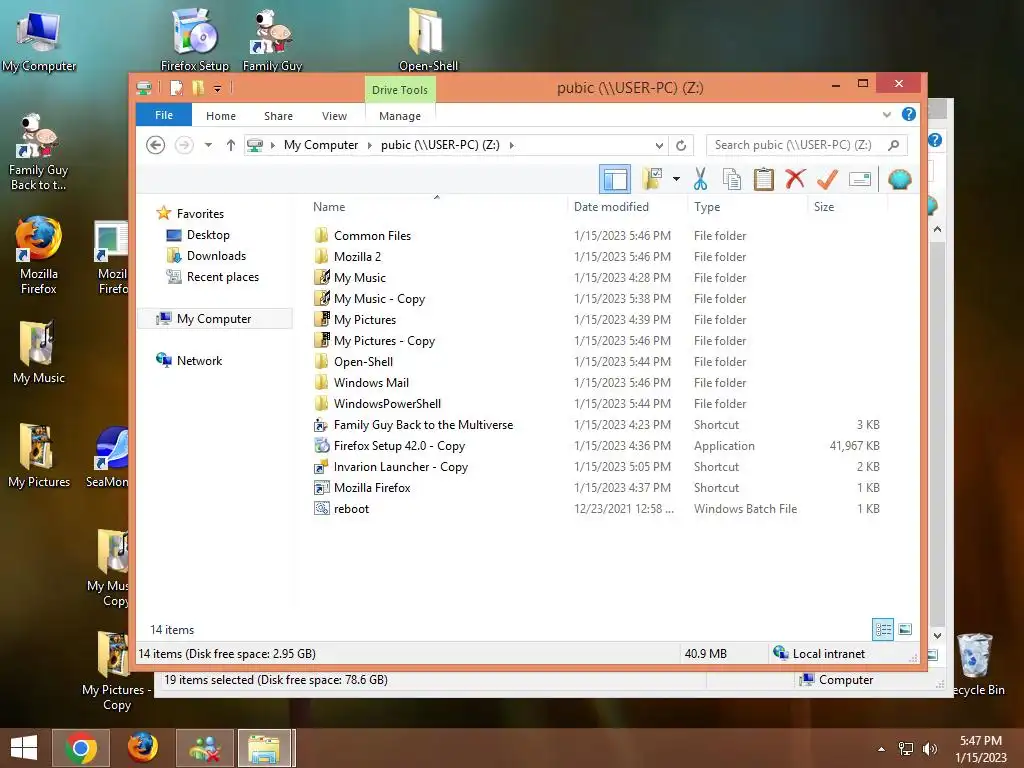
Task: Click the Rename icon in toolbar
Action: coord(859,179)
